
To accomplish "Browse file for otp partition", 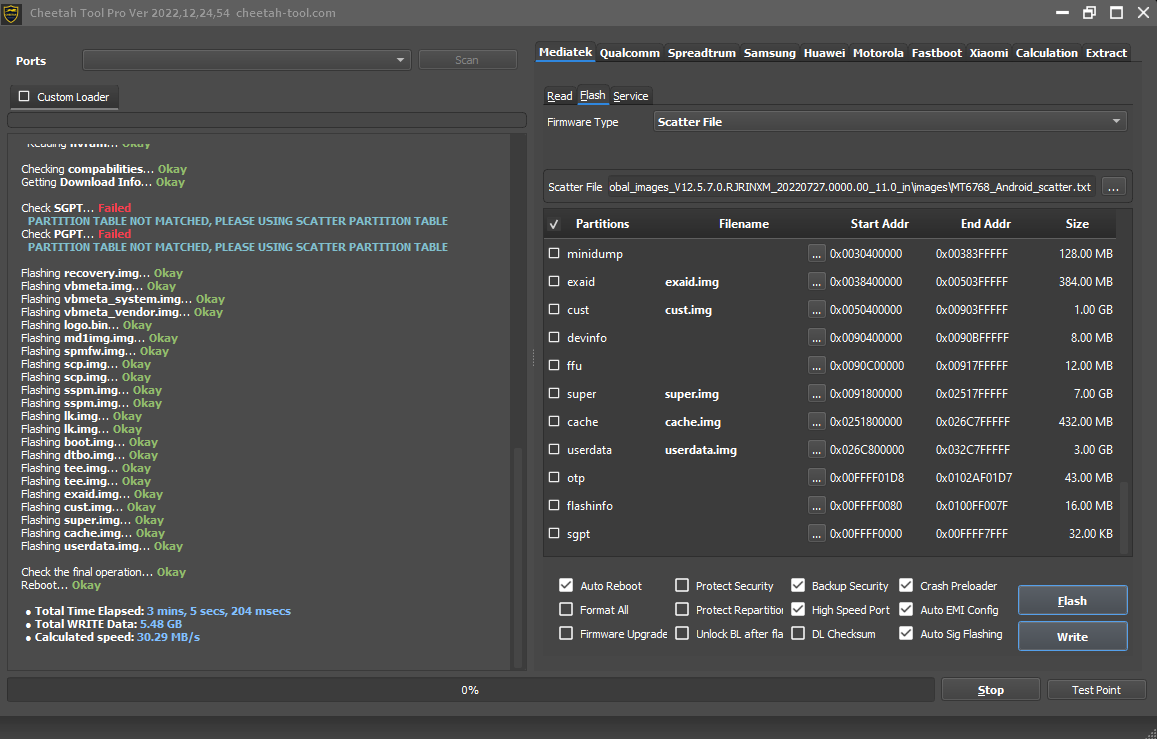I will click(x=816, y=477).
